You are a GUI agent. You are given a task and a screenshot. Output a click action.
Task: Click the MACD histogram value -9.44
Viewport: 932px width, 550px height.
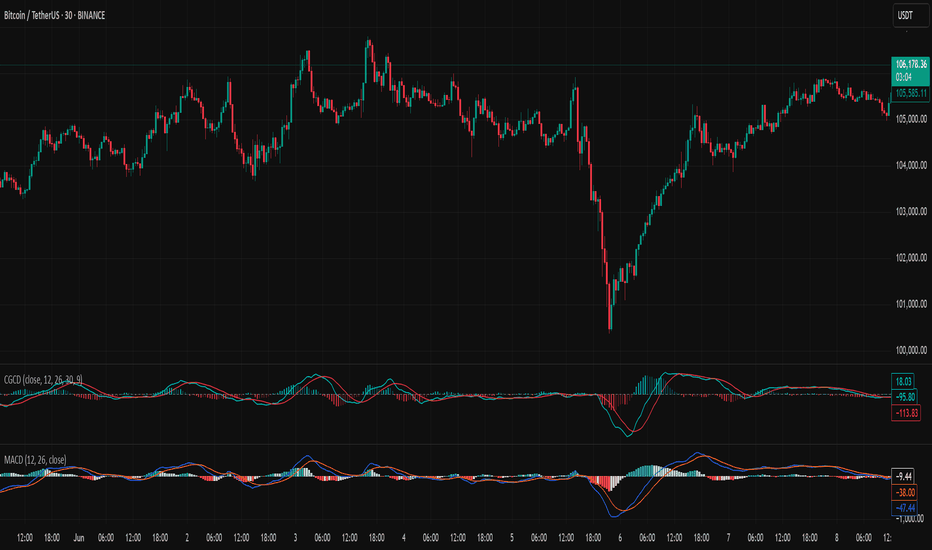tap(903, 476)
